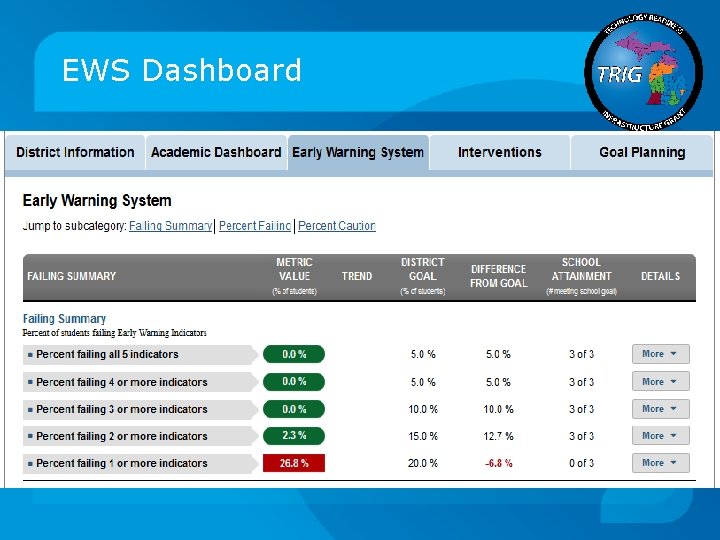The width and height of the screenshot is (720, 540).
Task: Click the Early Warning System page heading
Action: (x=97, y=201)
